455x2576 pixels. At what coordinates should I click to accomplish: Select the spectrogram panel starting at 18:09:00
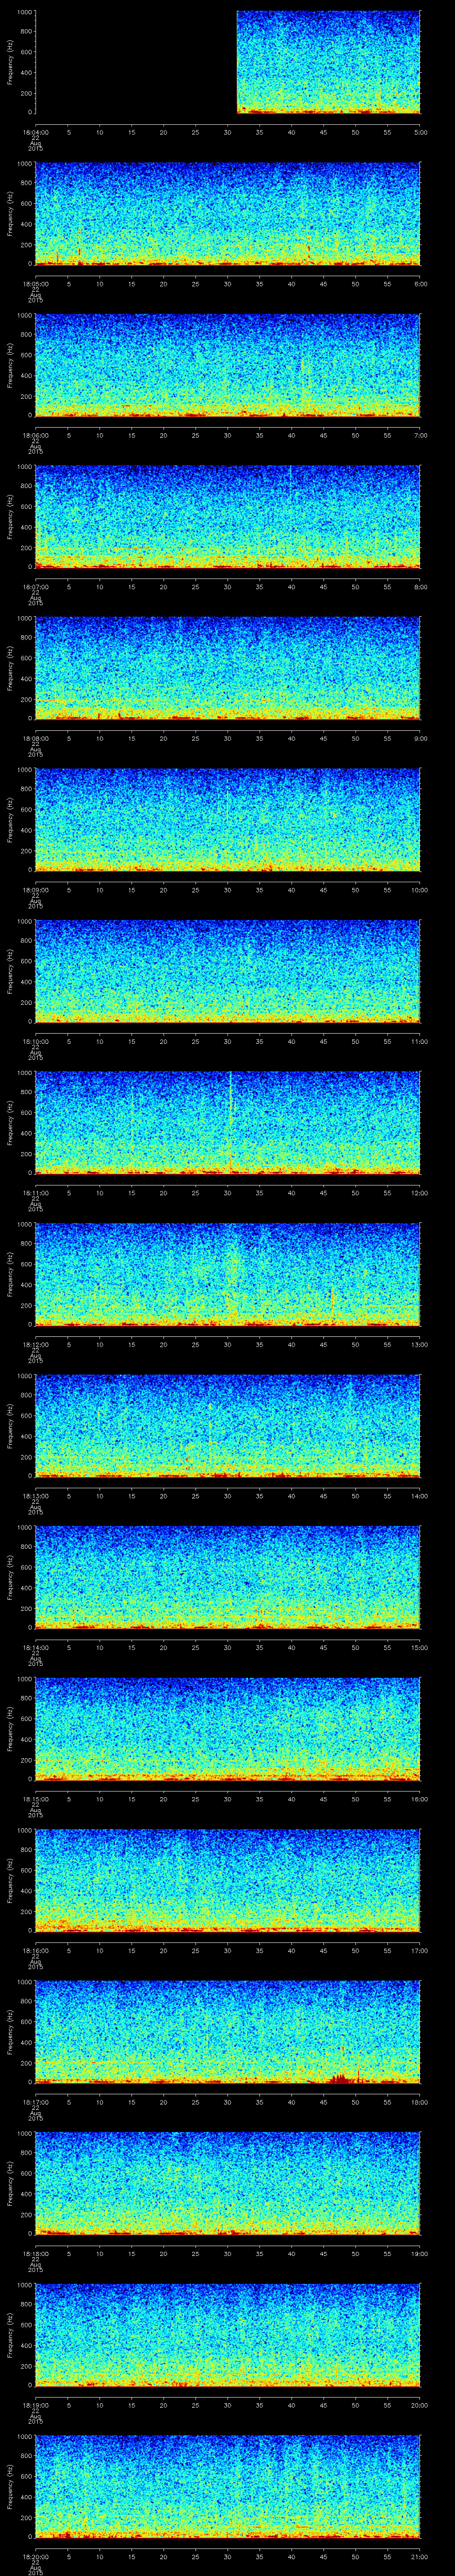(x=227, y=820)
